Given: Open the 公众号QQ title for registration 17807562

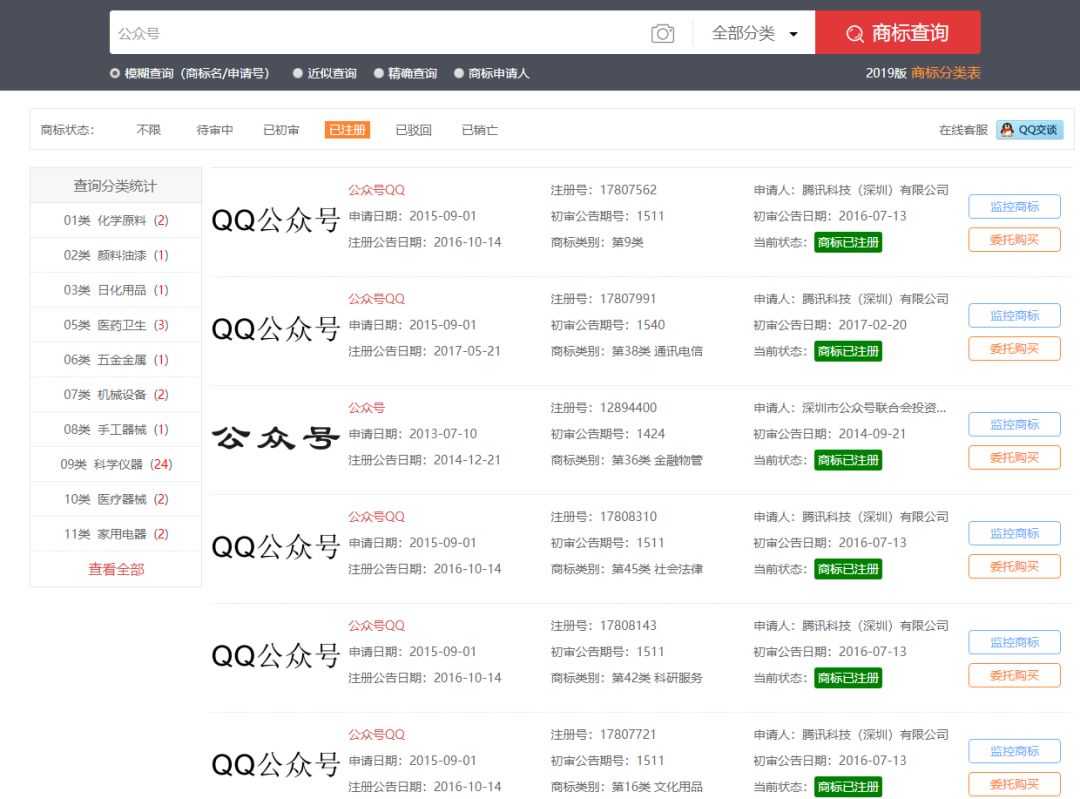Looking at the screenshot, I should pos(376,190).
